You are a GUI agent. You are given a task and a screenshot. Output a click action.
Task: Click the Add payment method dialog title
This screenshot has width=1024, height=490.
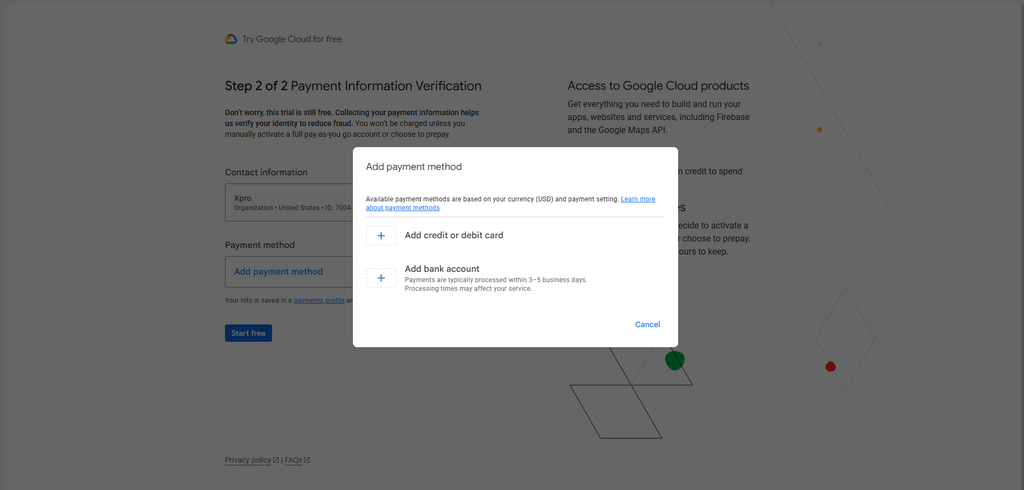click(x=413, y=167)
